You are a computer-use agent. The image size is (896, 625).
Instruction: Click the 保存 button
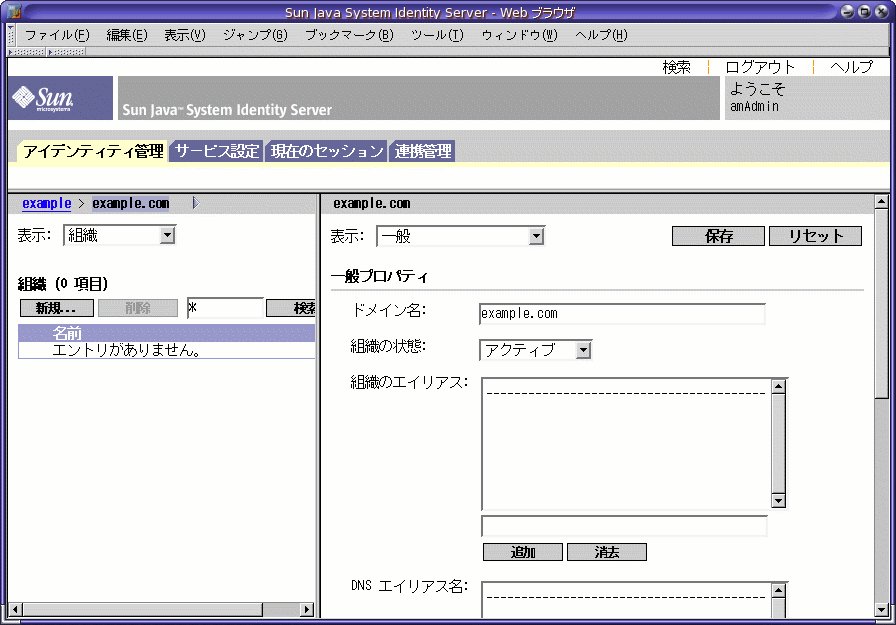coord(718,236)
